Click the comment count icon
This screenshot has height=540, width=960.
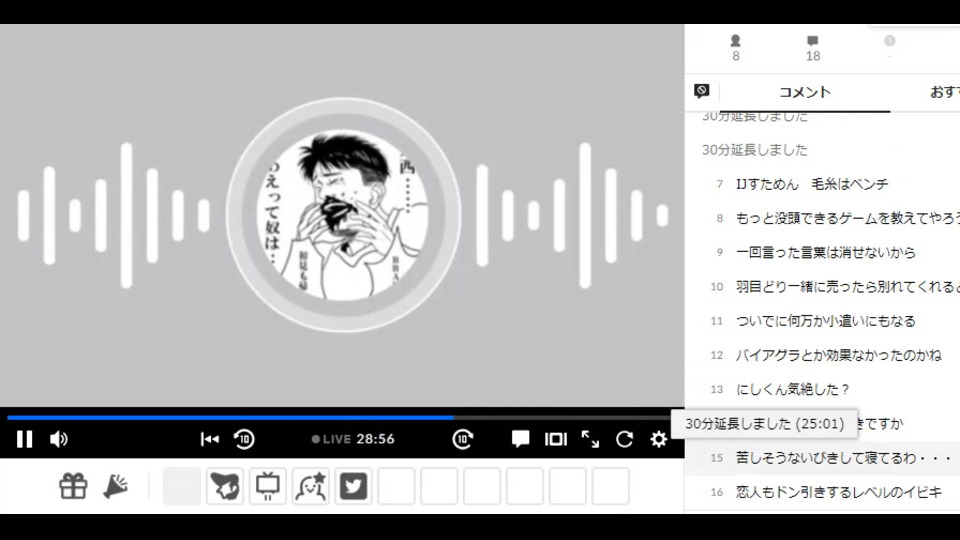(812, 41)
